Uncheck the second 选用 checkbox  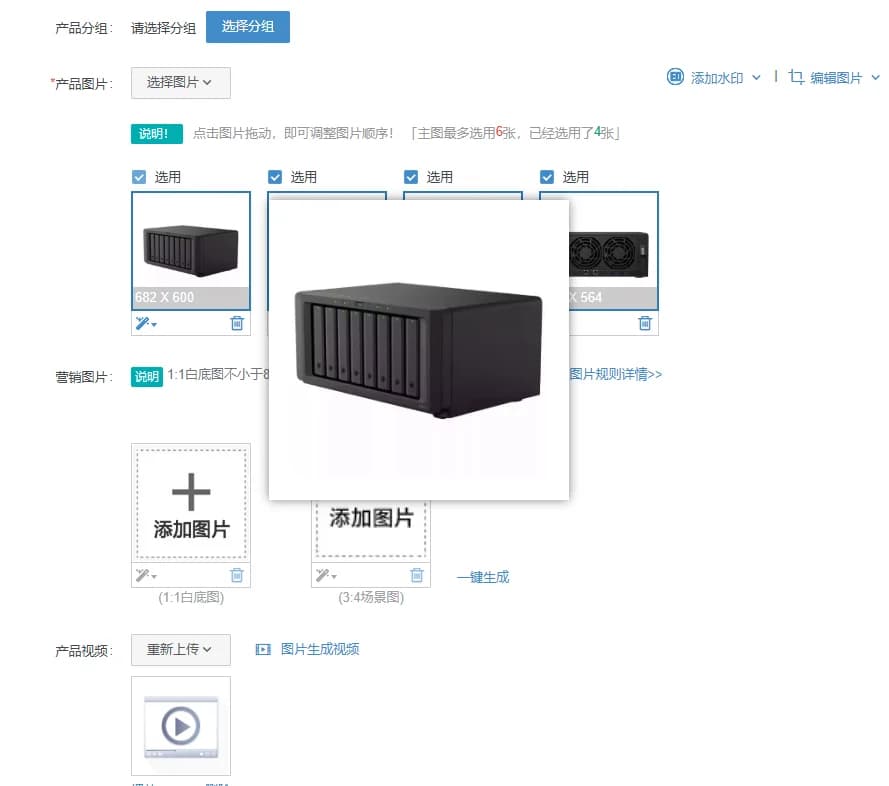[275, 177]
